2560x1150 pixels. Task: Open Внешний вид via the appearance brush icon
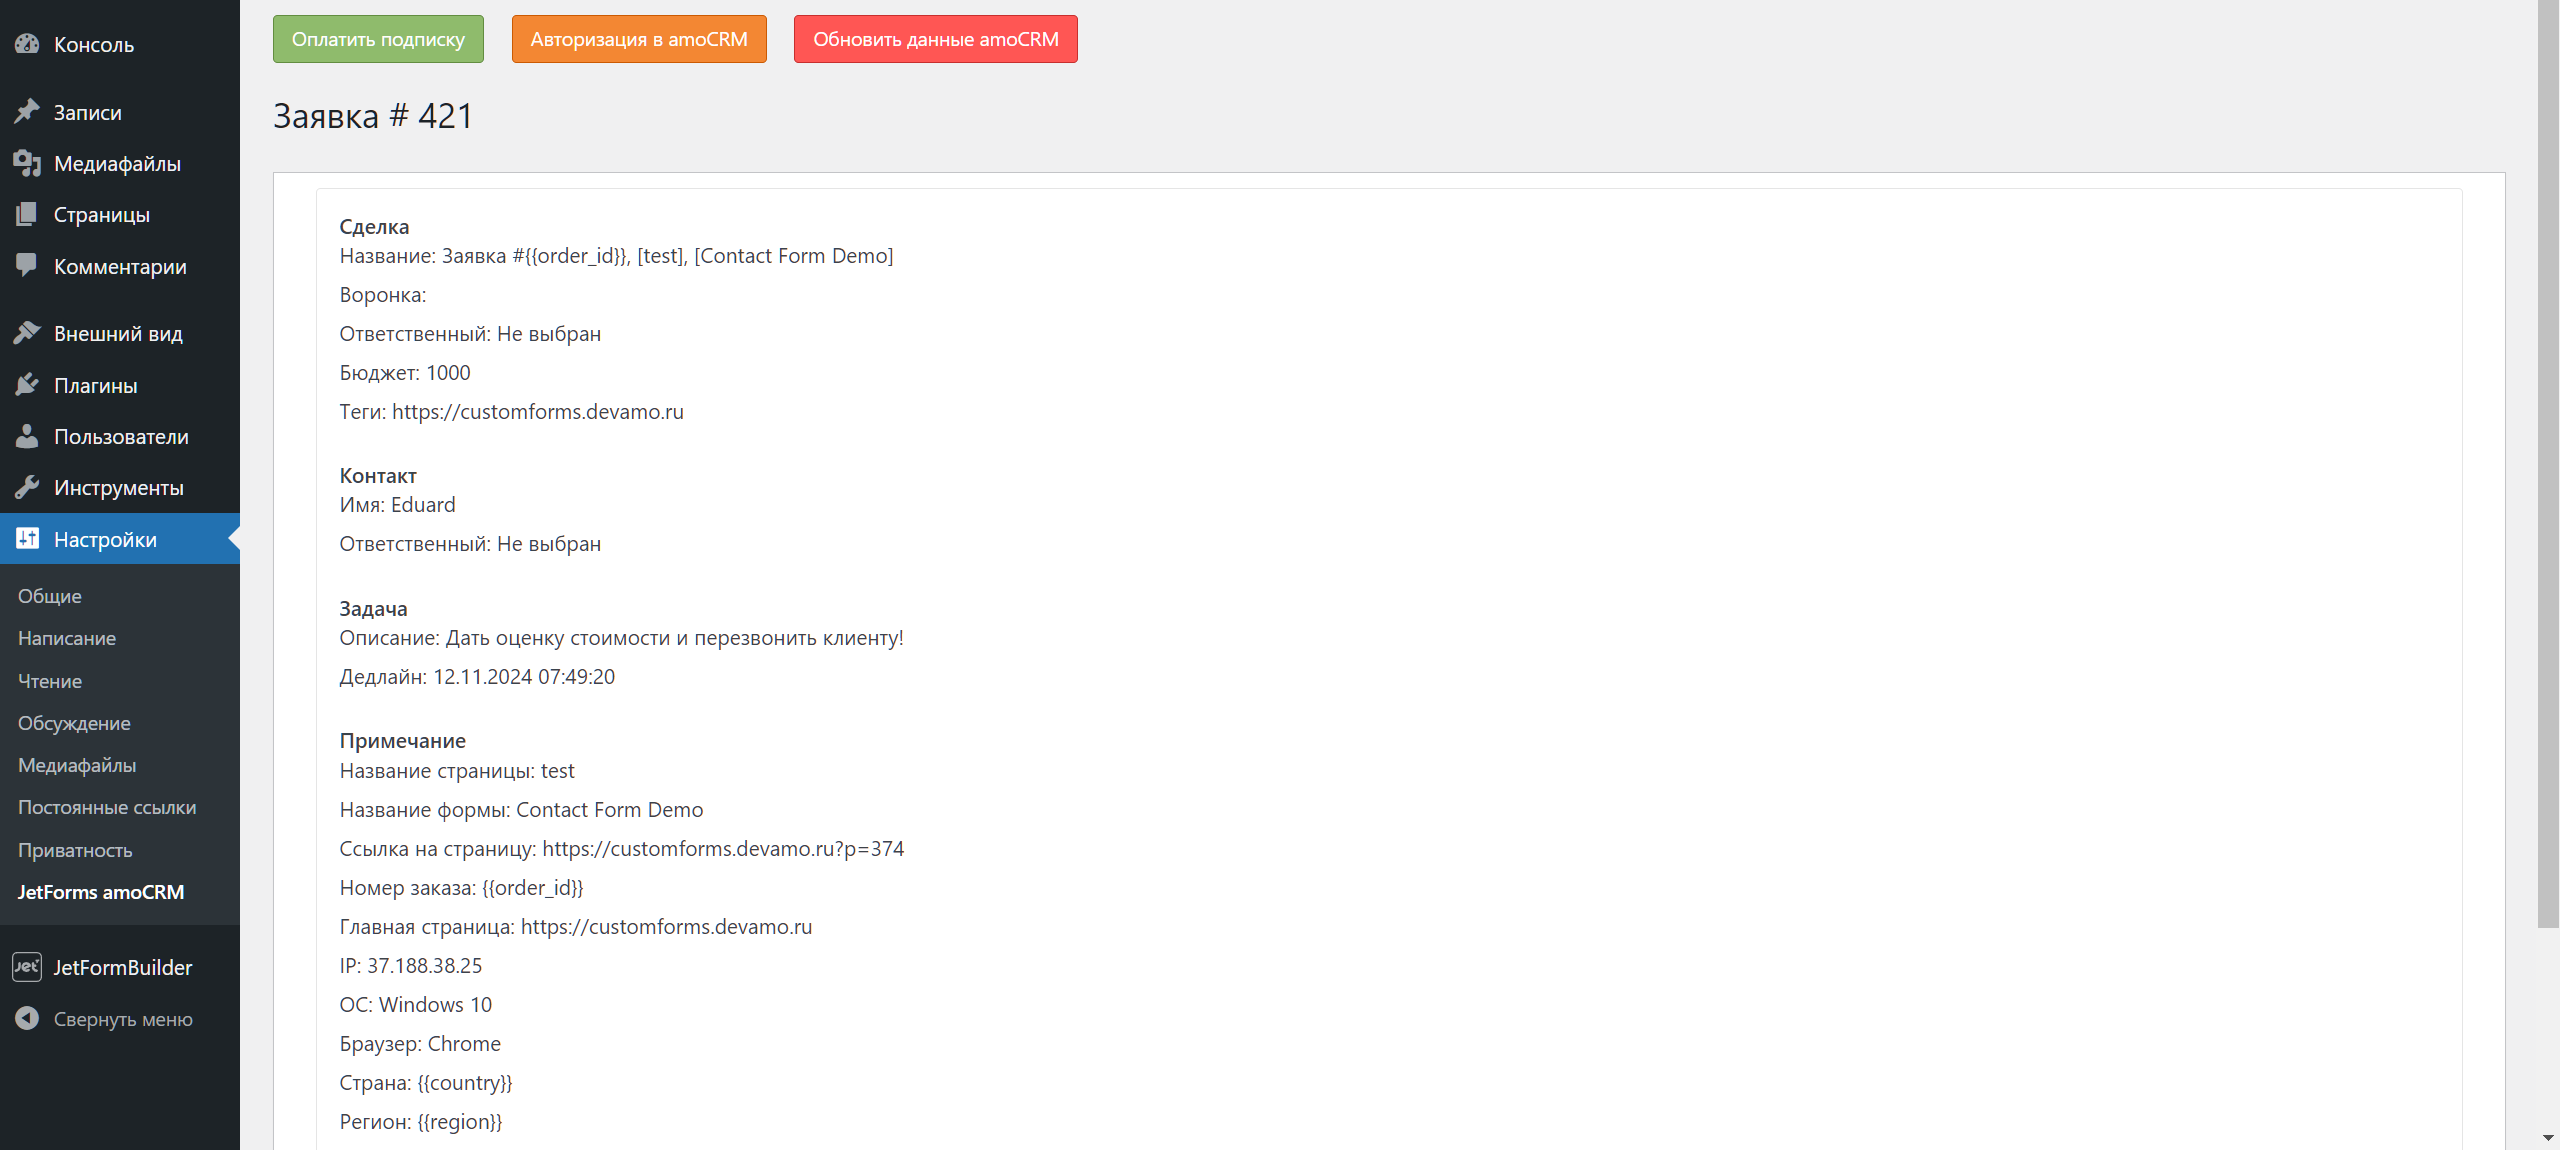coord(26,332)
